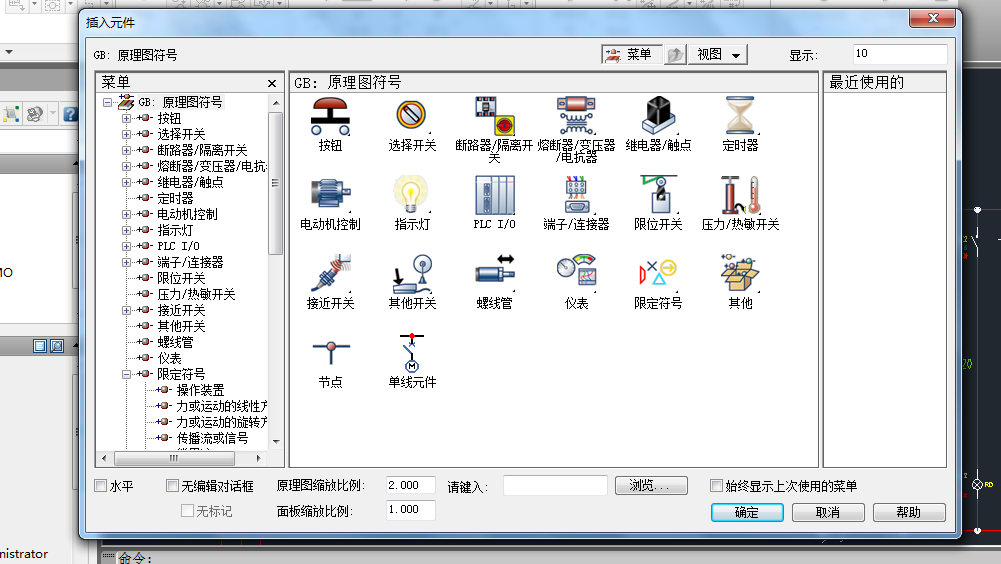
Task: Choose the 电动机控制 motor control icon
Action: [330, 195]
